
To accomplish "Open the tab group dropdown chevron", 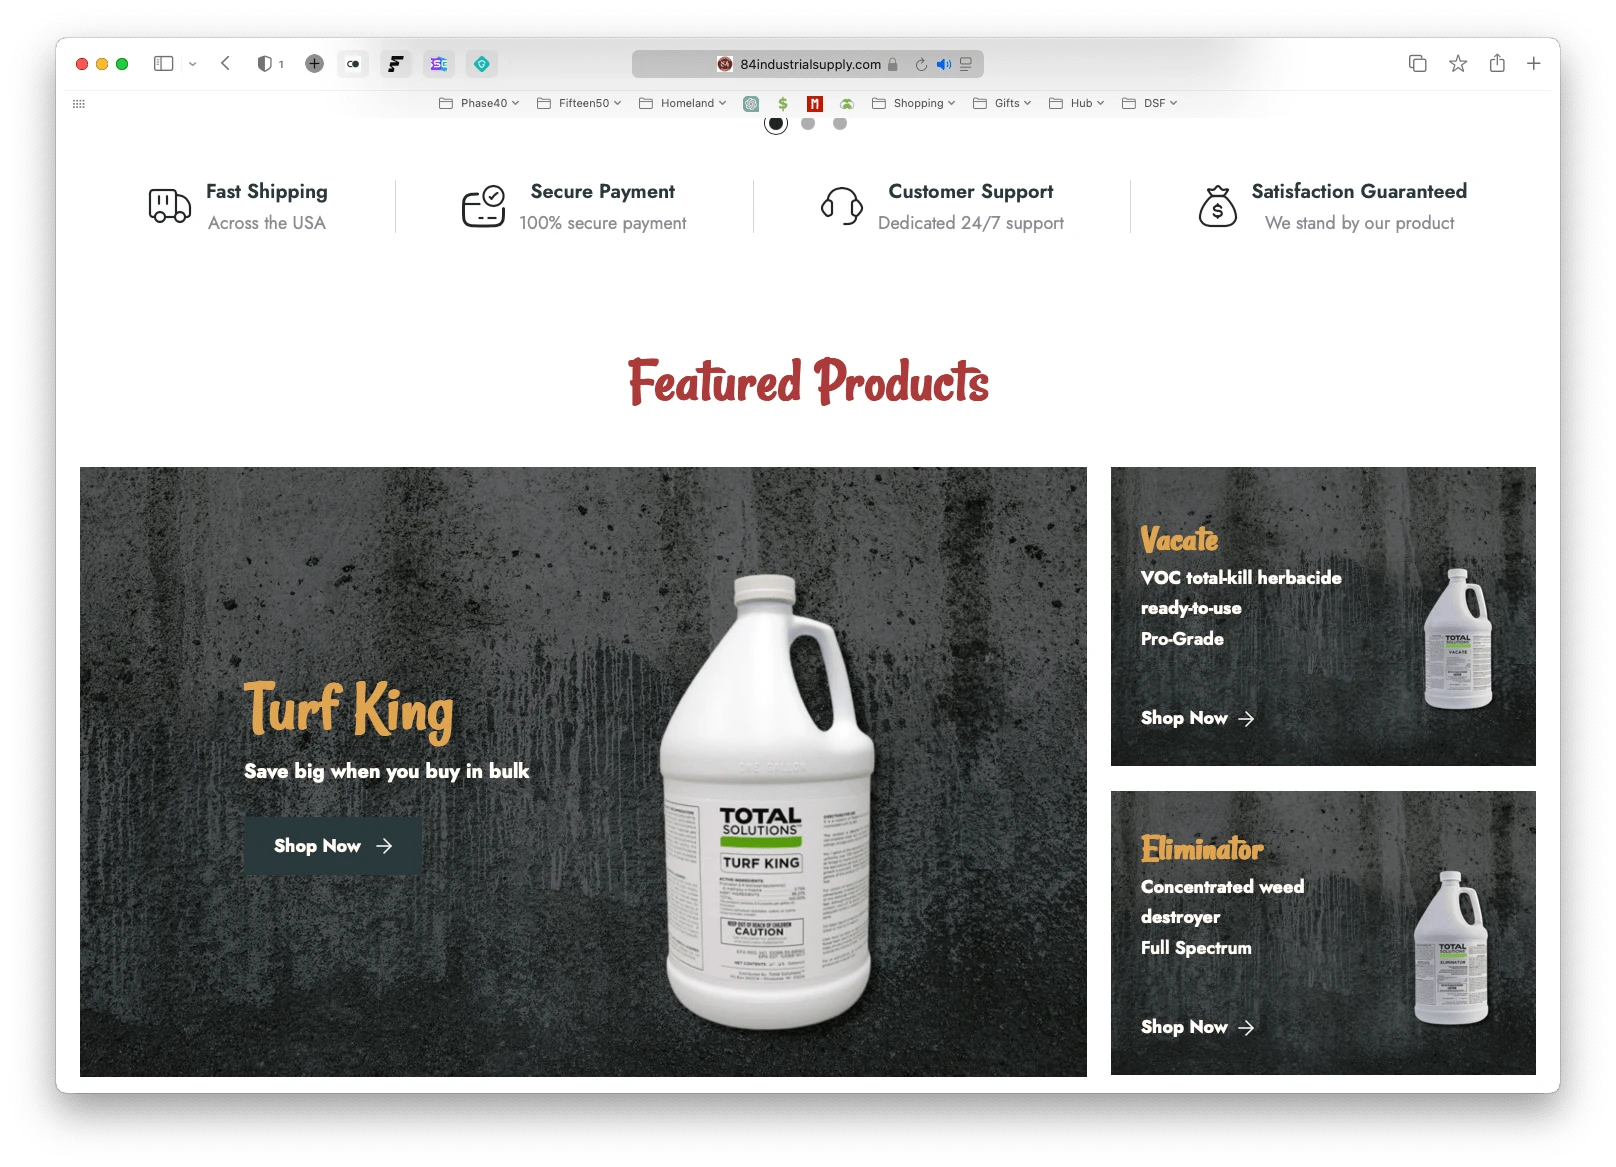I will click(x=193, y=64).
